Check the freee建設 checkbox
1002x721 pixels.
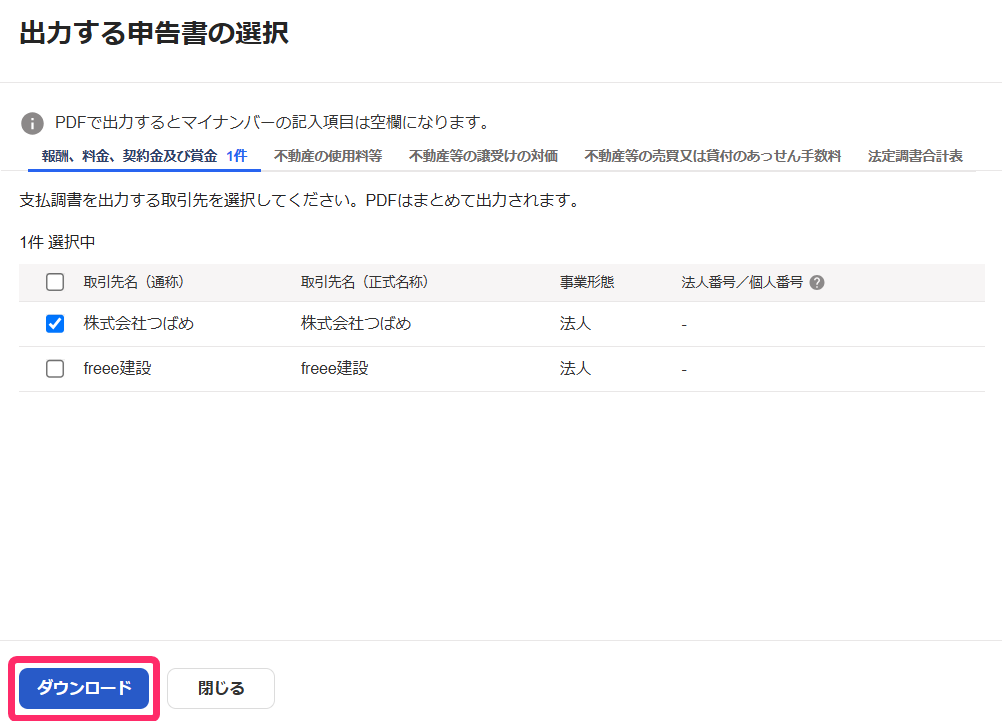(55, 369)
